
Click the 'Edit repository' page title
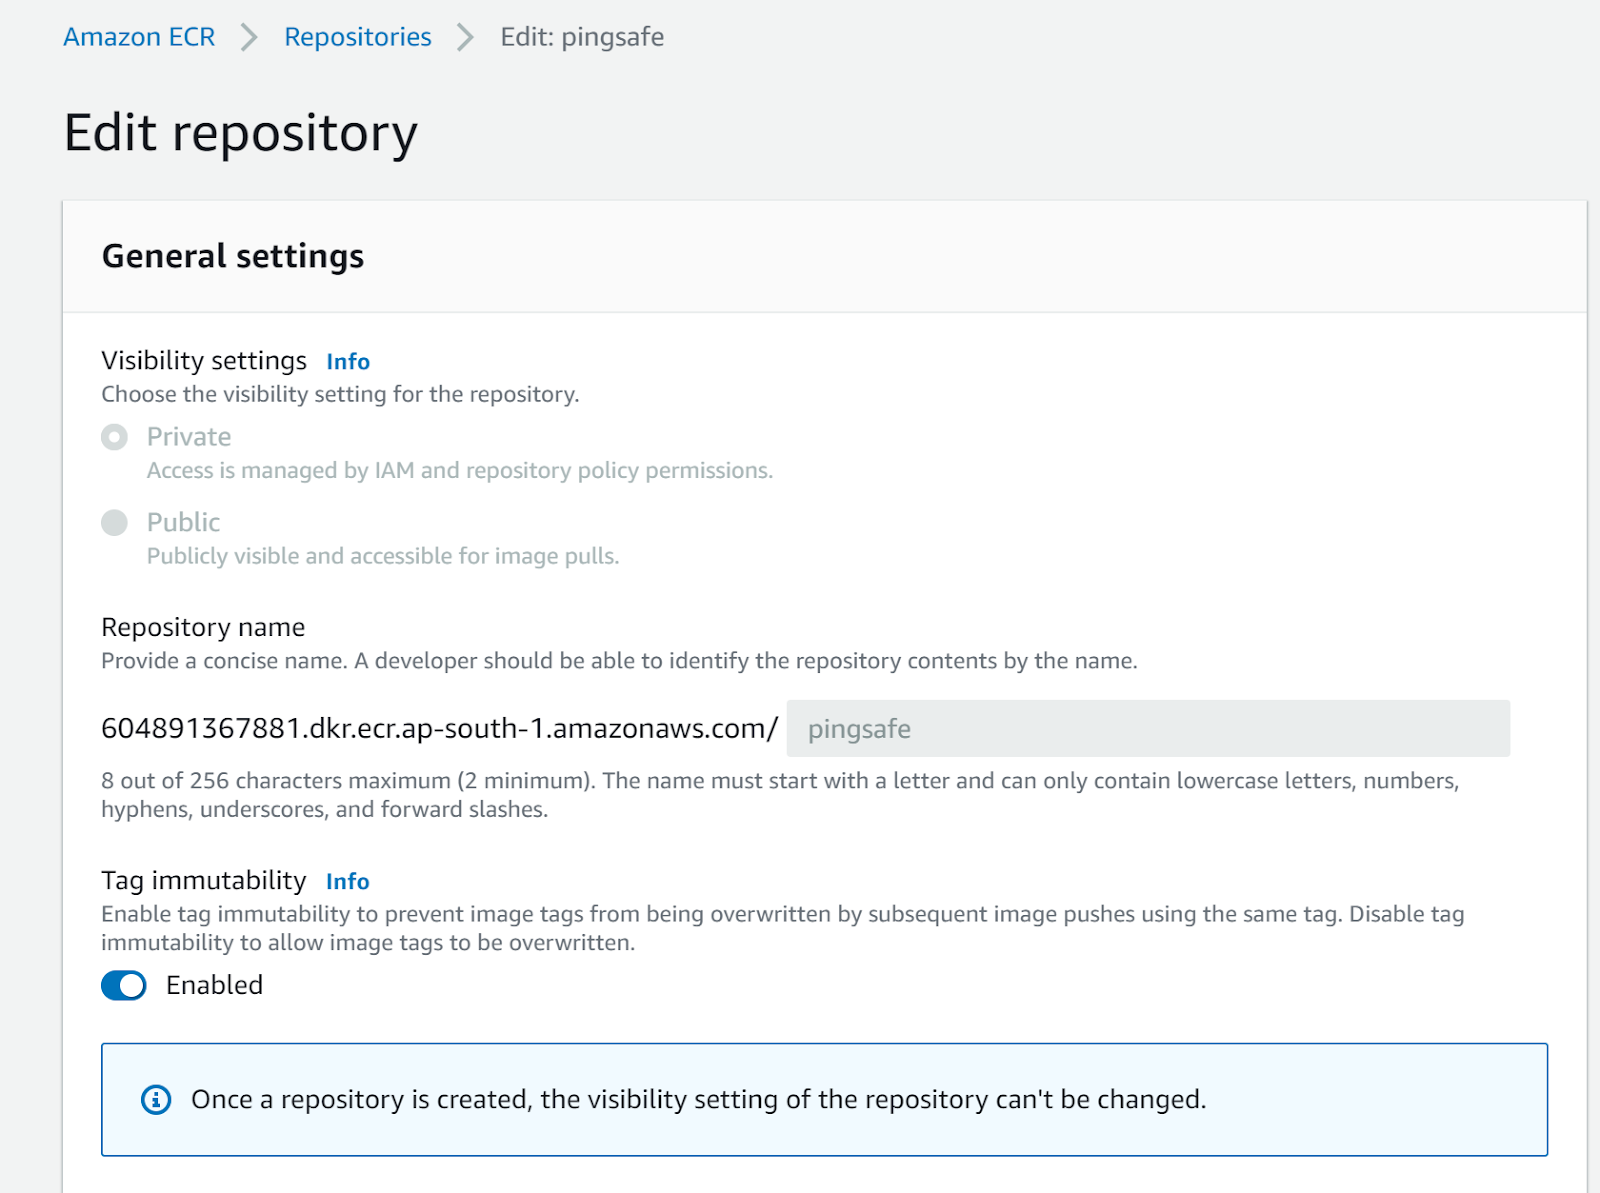point(241,133)
